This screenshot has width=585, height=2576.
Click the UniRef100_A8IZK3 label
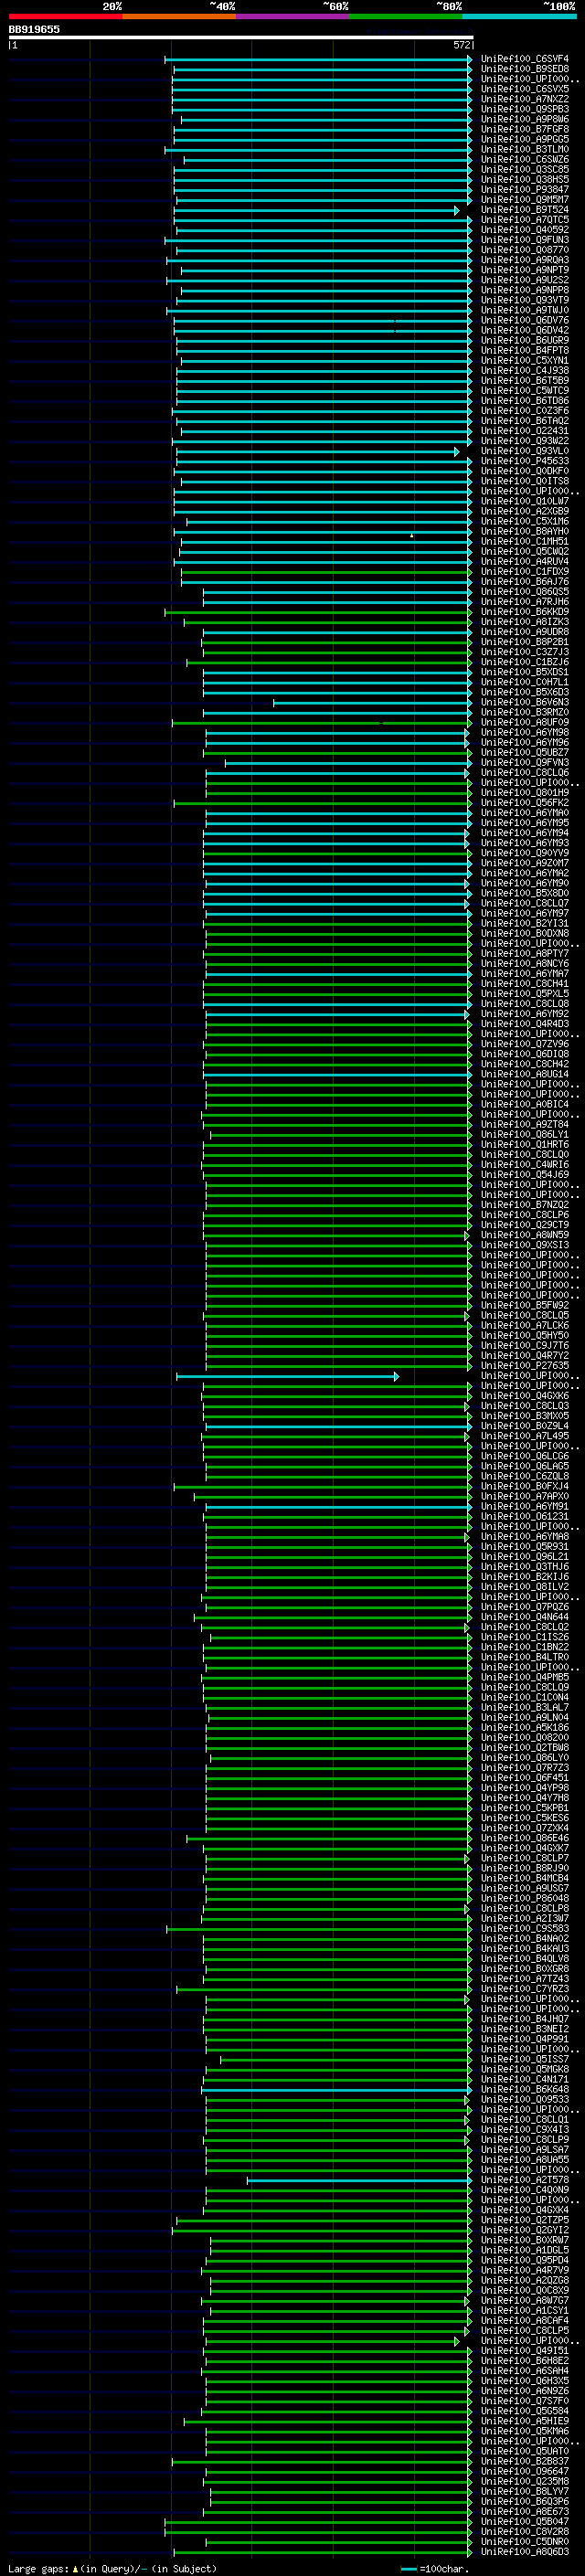(525, 622)
